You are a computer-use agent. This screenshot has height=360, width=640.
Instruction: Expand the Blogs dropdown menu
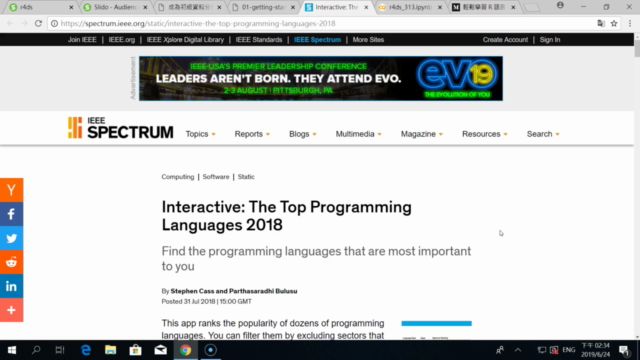pyautogui.click(x=302, y=134)
